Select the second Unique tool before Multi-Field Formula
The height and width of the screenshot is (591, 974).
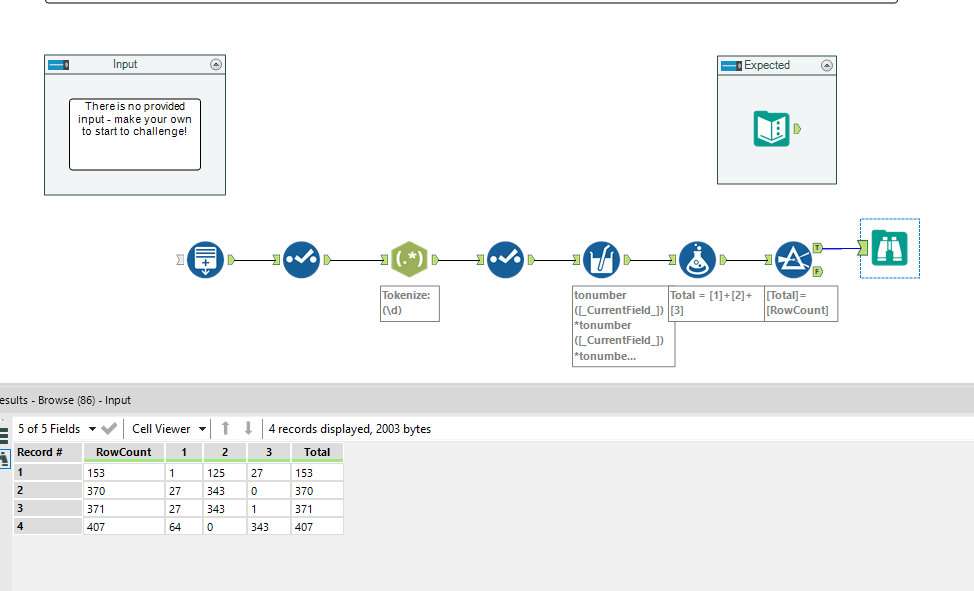coord(505,258)
